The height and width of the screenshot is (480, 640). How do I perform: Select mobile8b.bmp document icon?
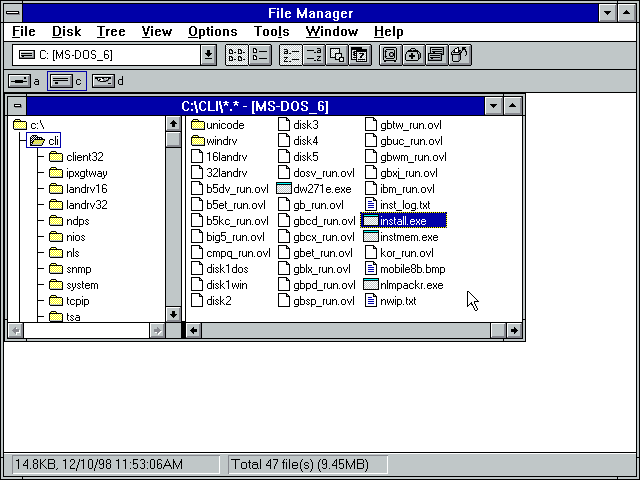(371, 269)
